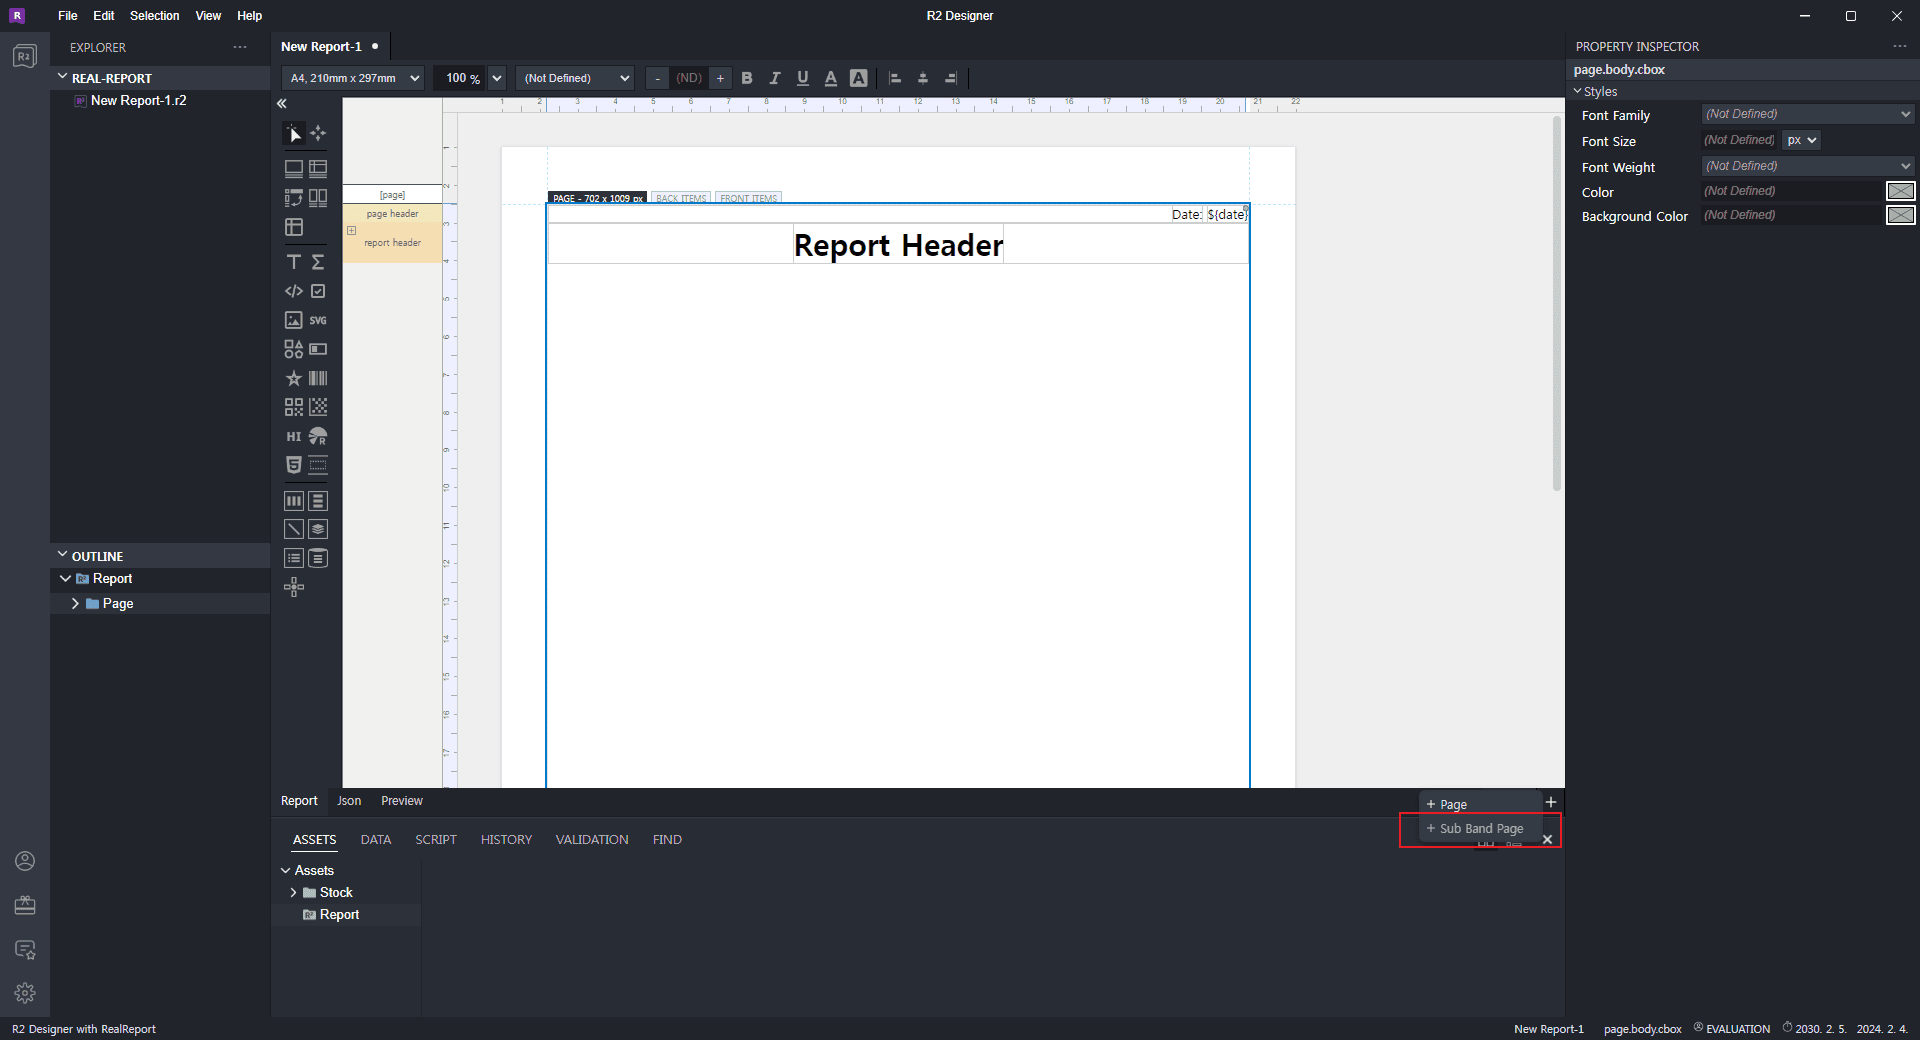Decrease font size with minus button
The image size is (1920, 1040).
tap(657, 78)
